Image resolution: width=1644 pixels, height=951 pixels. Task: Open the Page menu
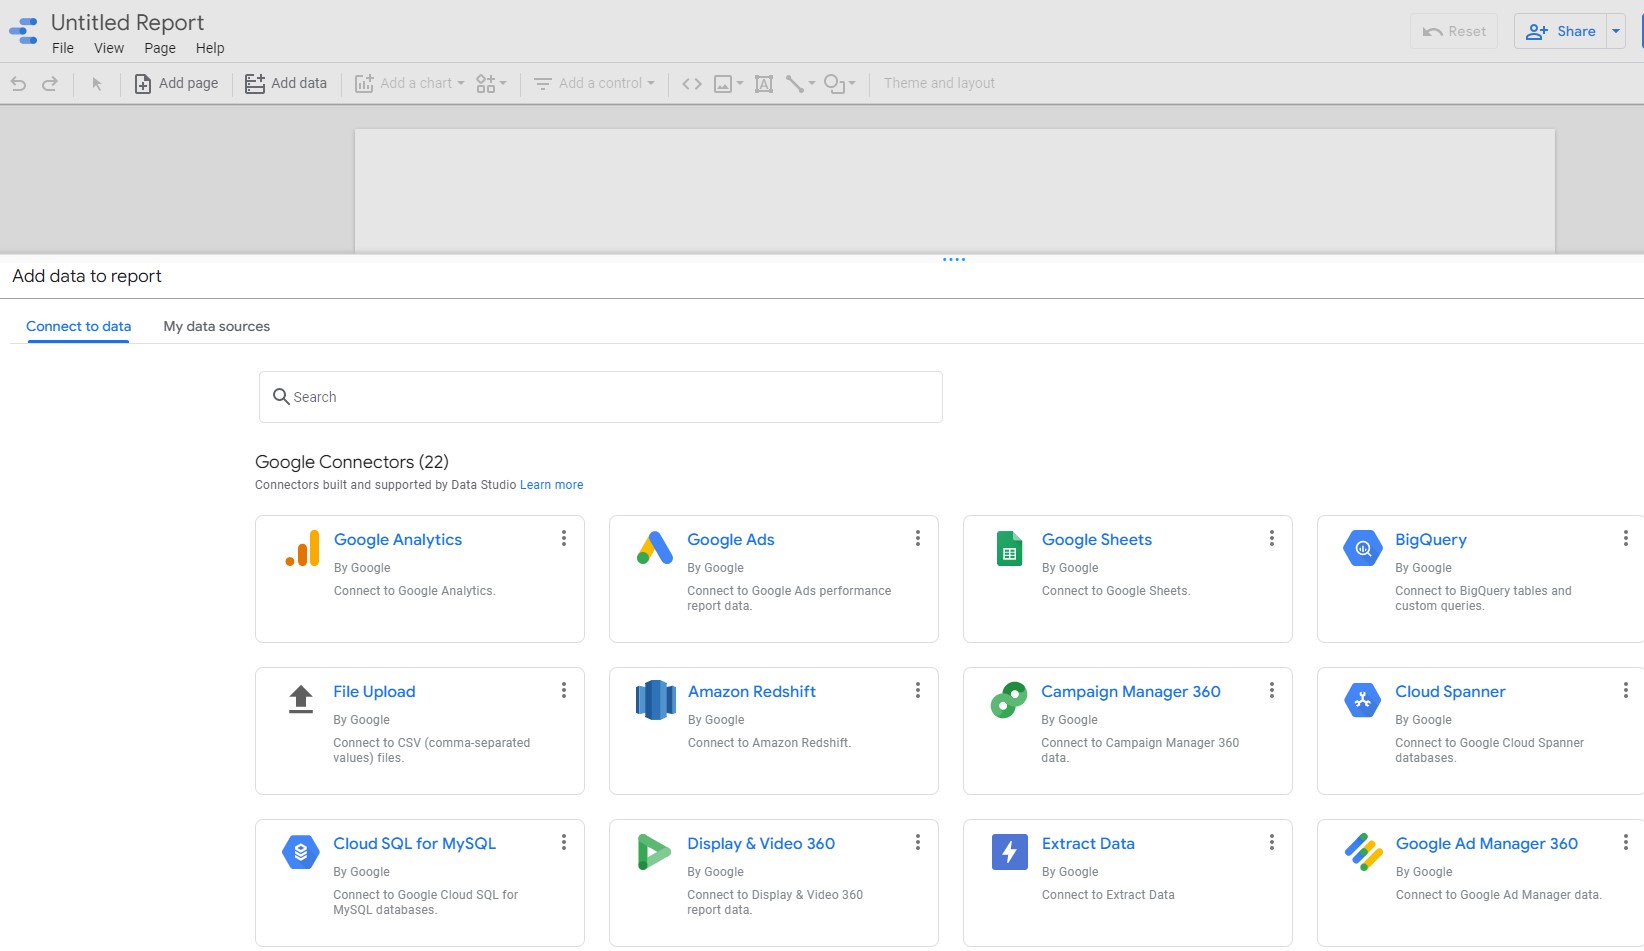[x=160, y=48]
